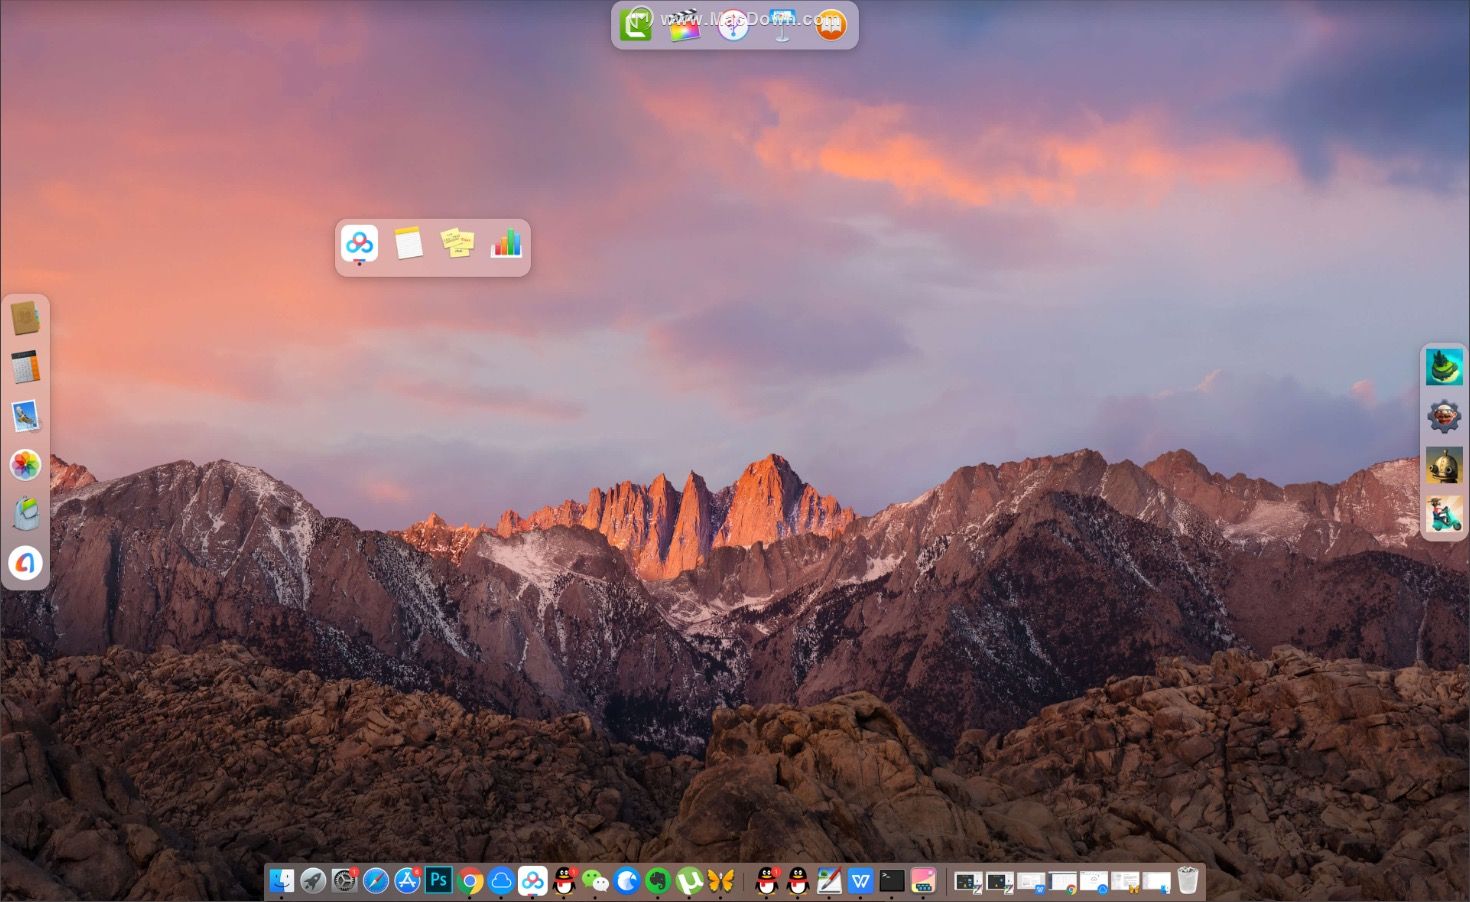Open Calculator in the left dock
The width and height of the screenshot is (1470, 902).
(x=26, y=367)
